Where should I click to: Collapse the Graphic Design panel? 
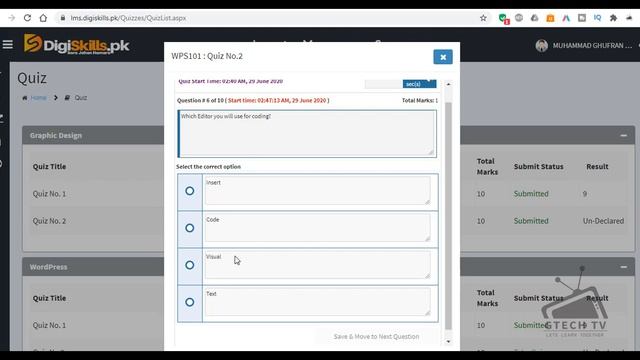[x=623, y=135]
